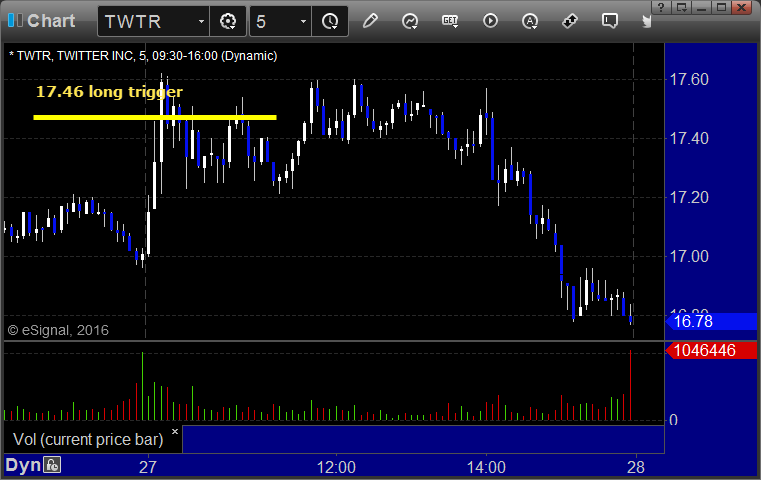Expand the interval 5 dropdown arrow
Image resolution: width=761 pixels, height=480 pixels.
pyautogui.click(x=303, y=21)
